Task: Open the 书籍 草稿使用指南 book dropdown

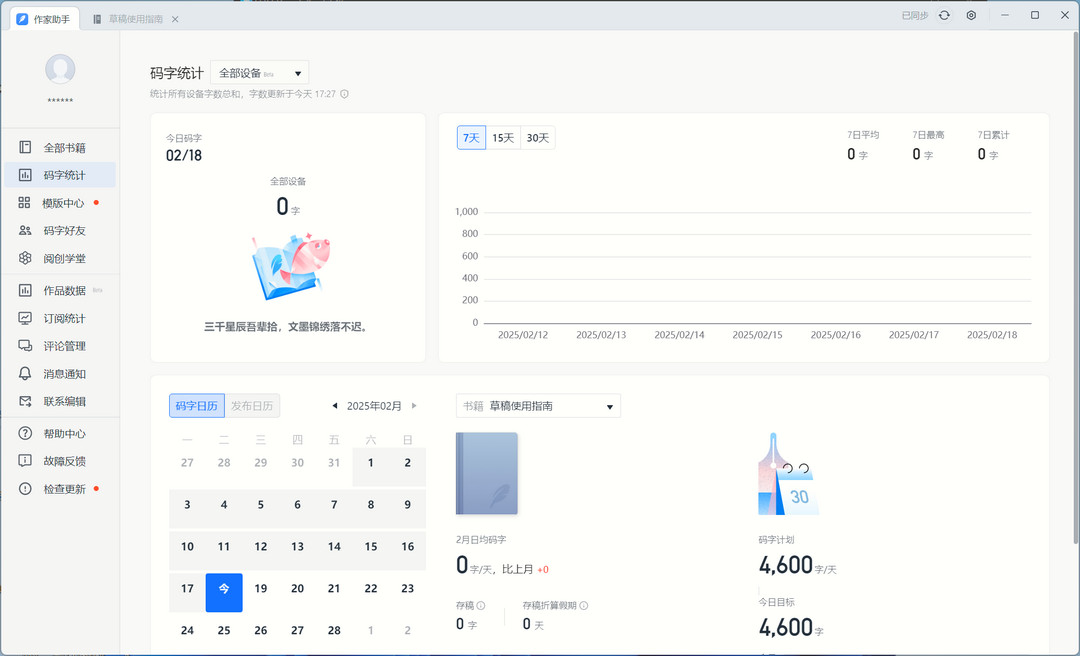Action: [x=538, y=405]
